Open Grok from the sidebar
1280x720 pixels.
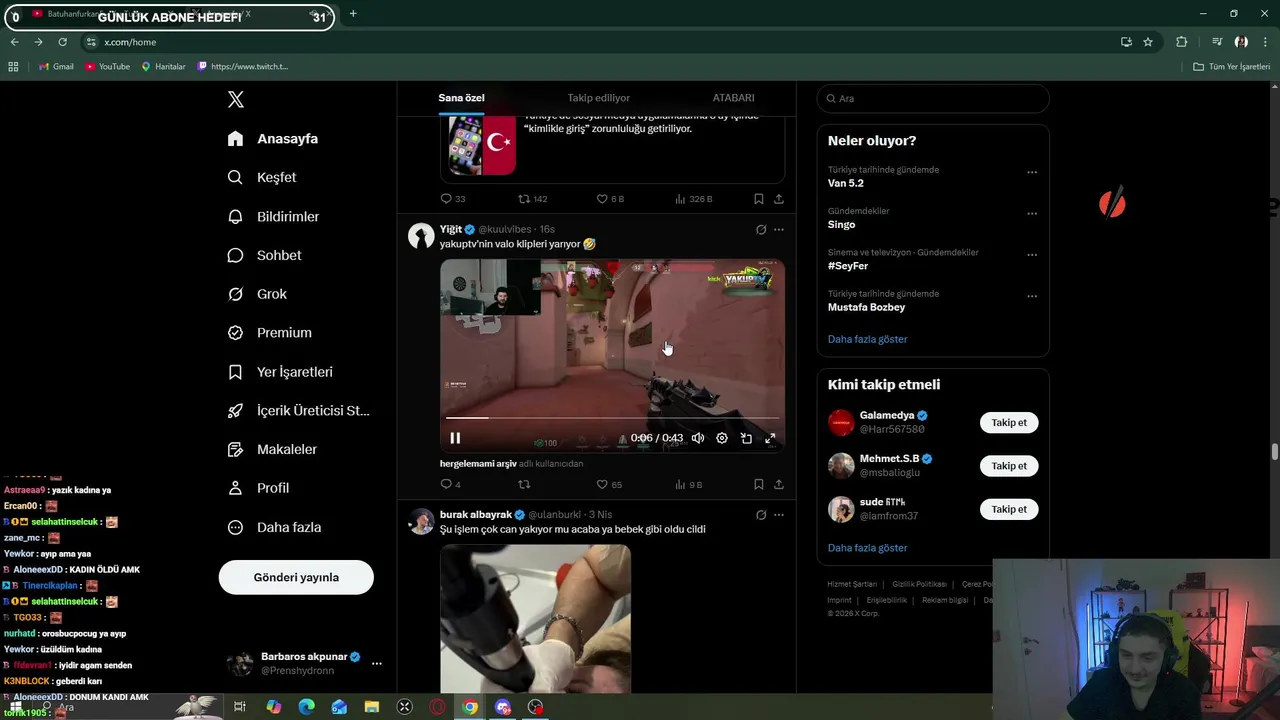(x=257, y=294)
